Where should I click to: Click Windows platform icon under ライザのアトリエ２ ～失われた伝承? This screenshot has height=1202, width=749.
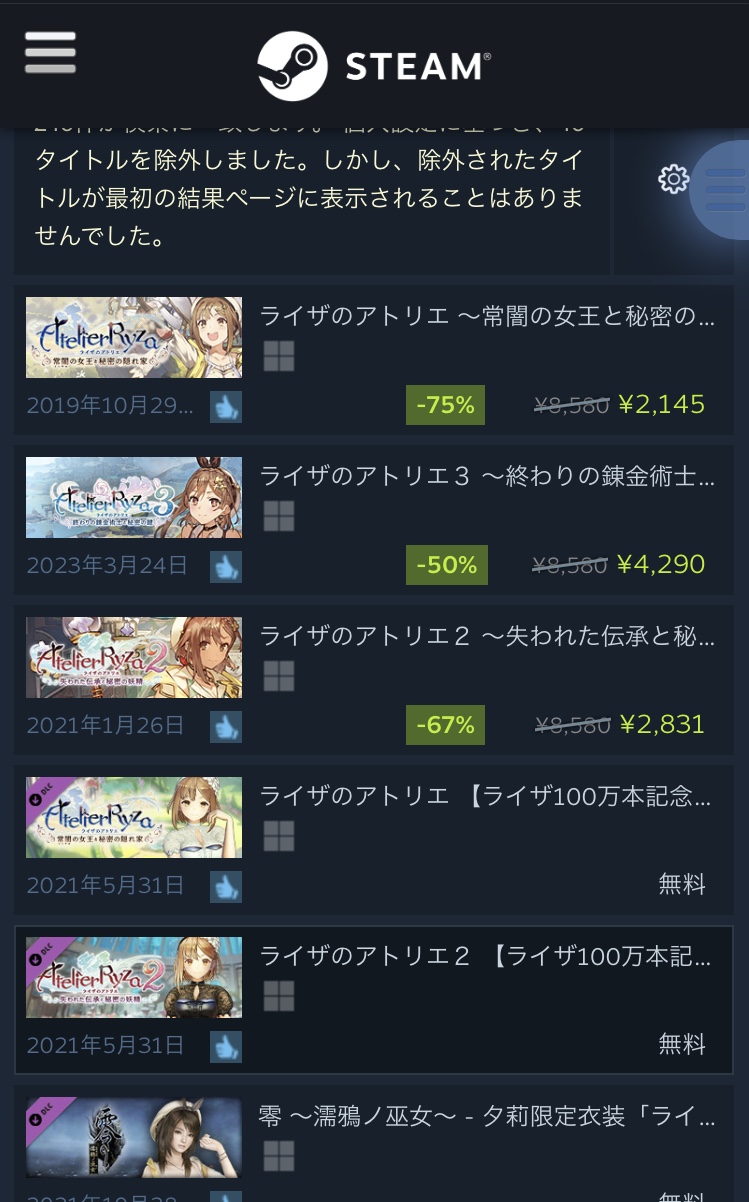(x=279, y=676)
